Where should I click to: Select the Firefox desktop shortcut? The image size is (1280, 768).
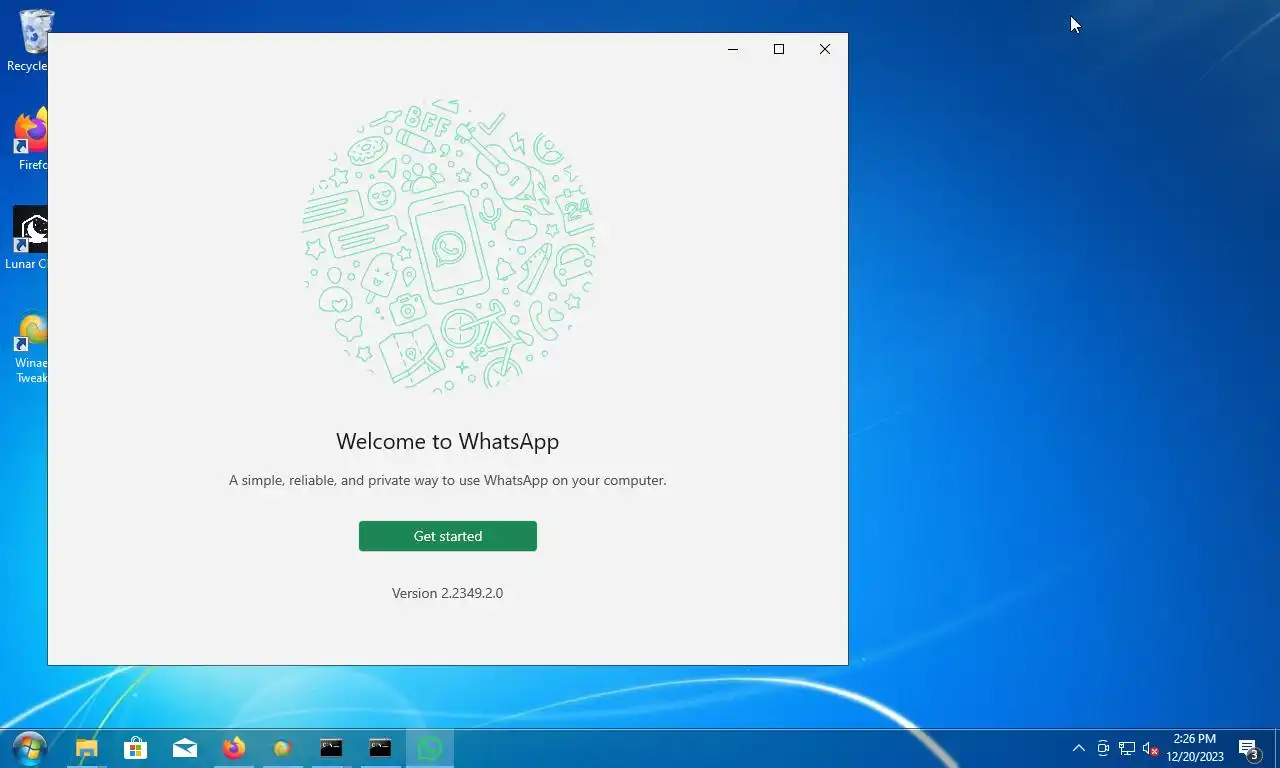(30, 140)
